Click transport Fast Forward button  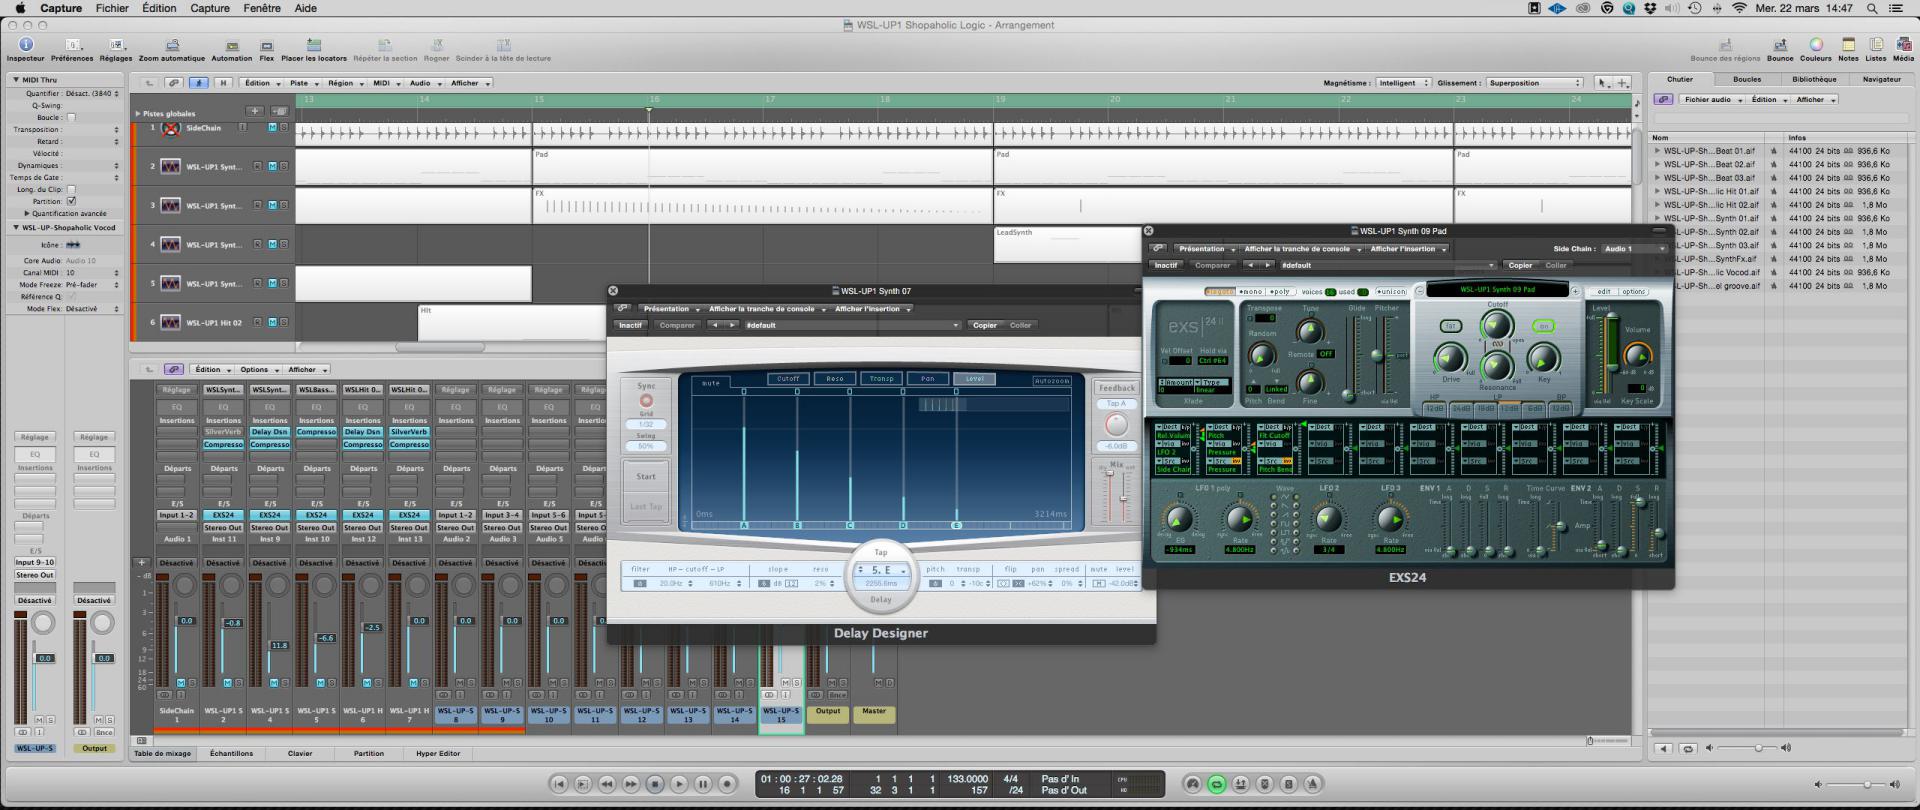tap(631, 784)
